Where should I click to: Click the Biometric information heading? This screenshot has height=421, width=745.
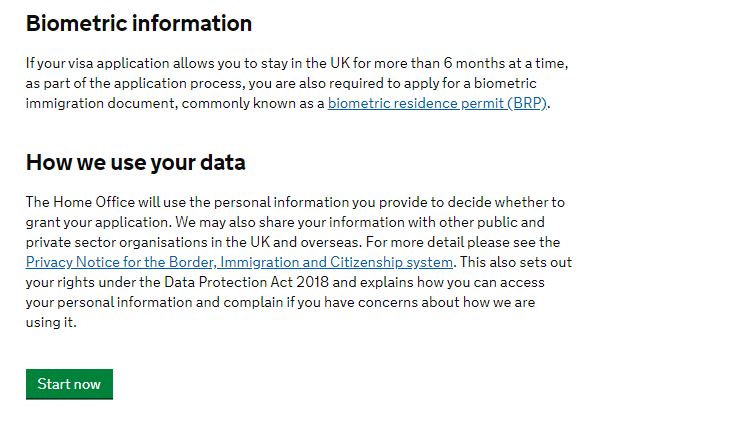[x=138, y=23]
